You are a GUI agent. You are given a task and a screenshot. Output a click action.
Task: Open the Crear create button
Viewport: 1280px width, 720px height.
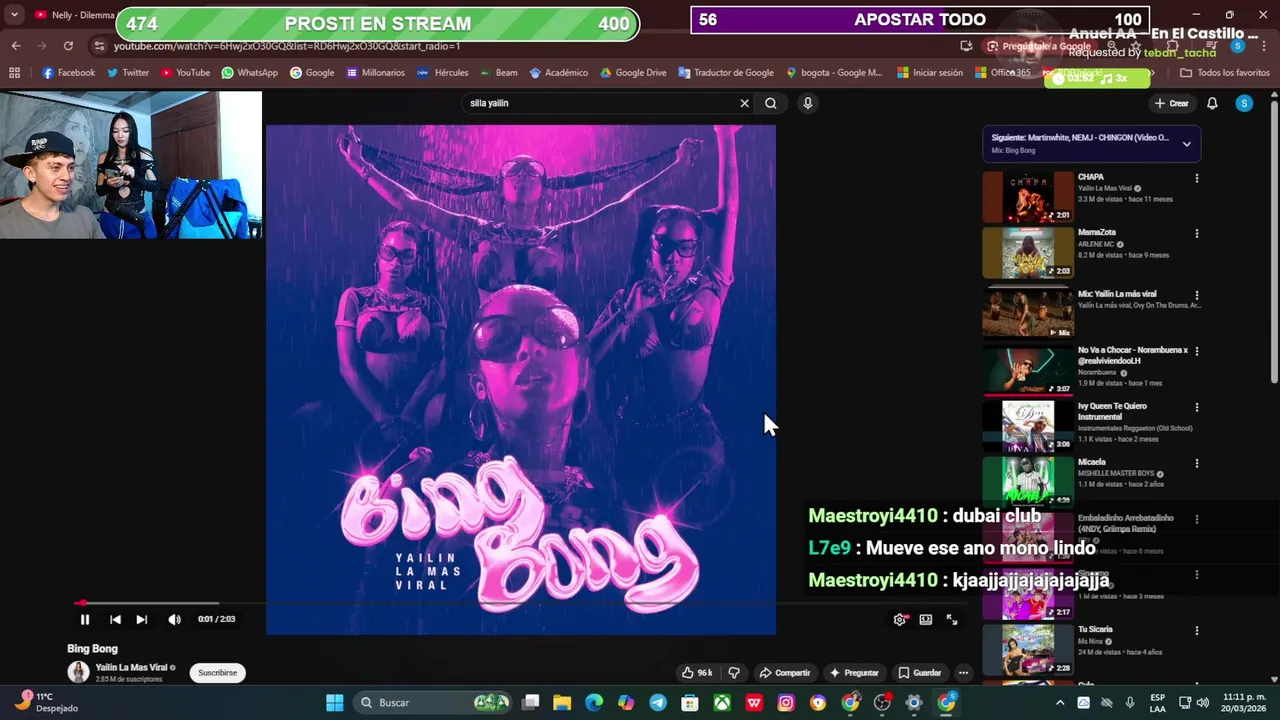pos(1171,103)
